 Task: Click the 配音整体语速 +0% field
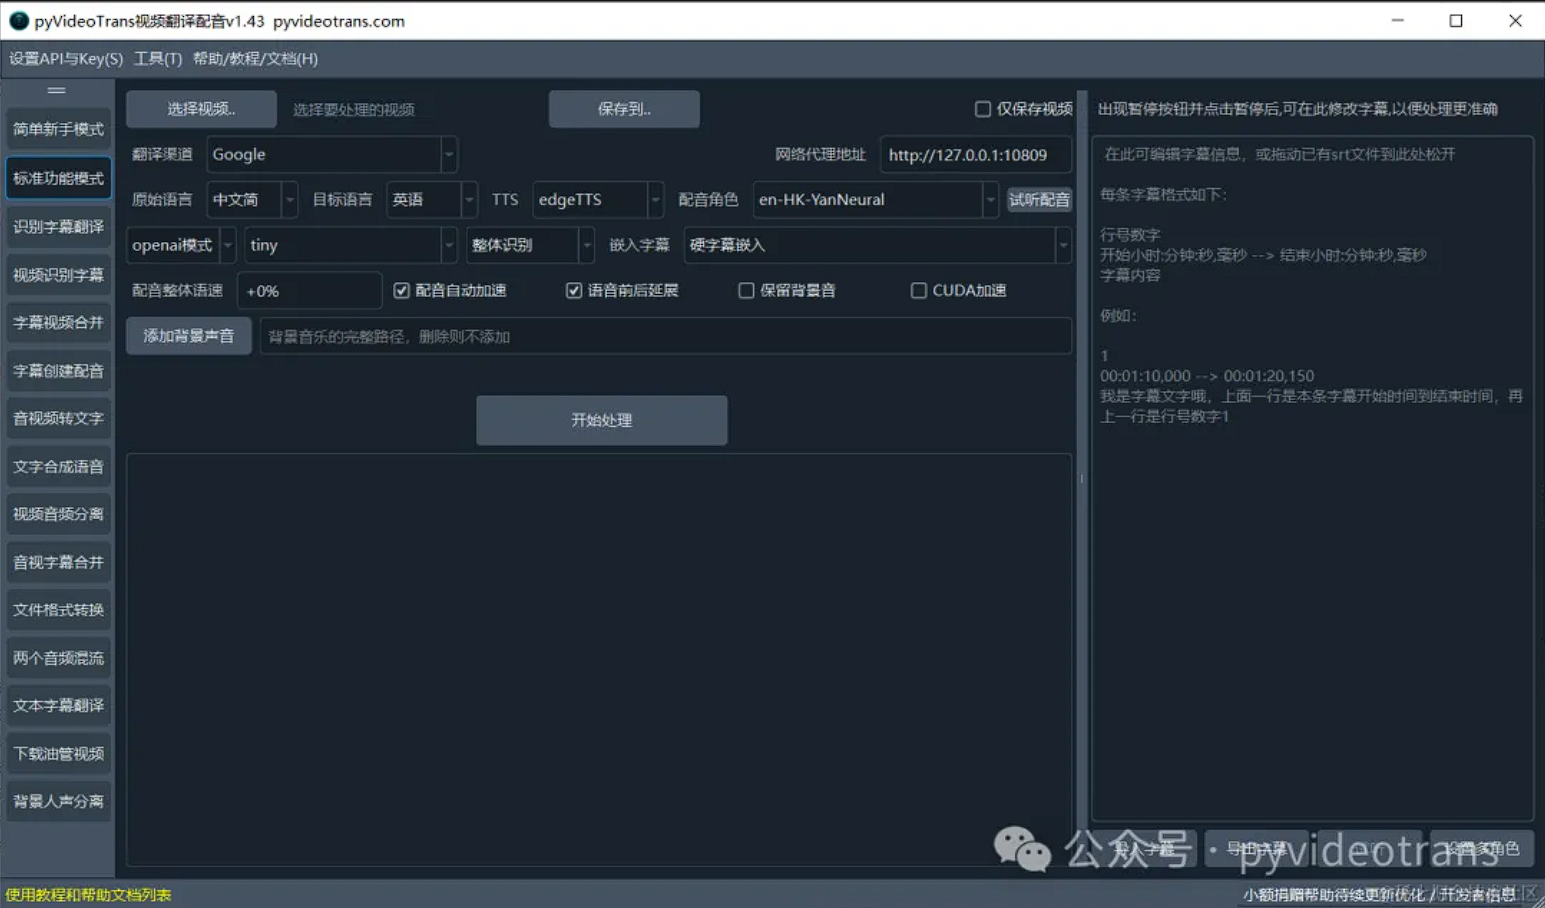(x=309, y=291)
